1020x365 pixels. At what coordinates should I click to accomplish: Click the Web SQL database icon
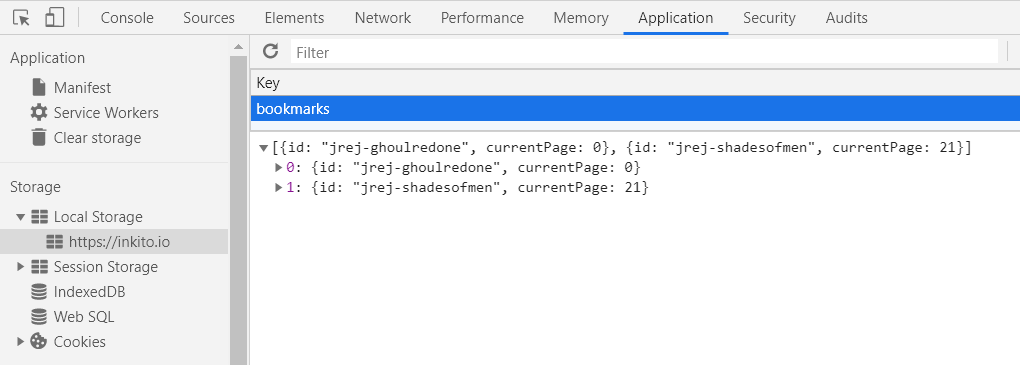[39, 317]
